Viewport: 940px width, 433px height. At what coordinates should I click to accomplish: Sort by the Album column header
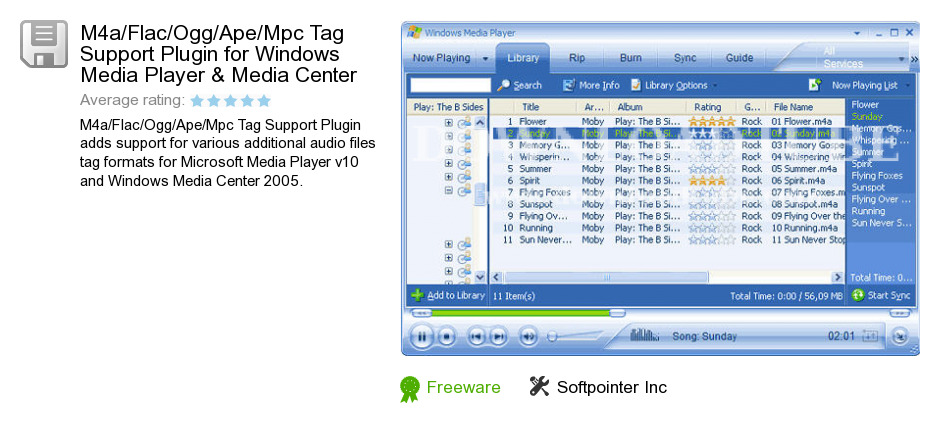click(x=648, y=107)
